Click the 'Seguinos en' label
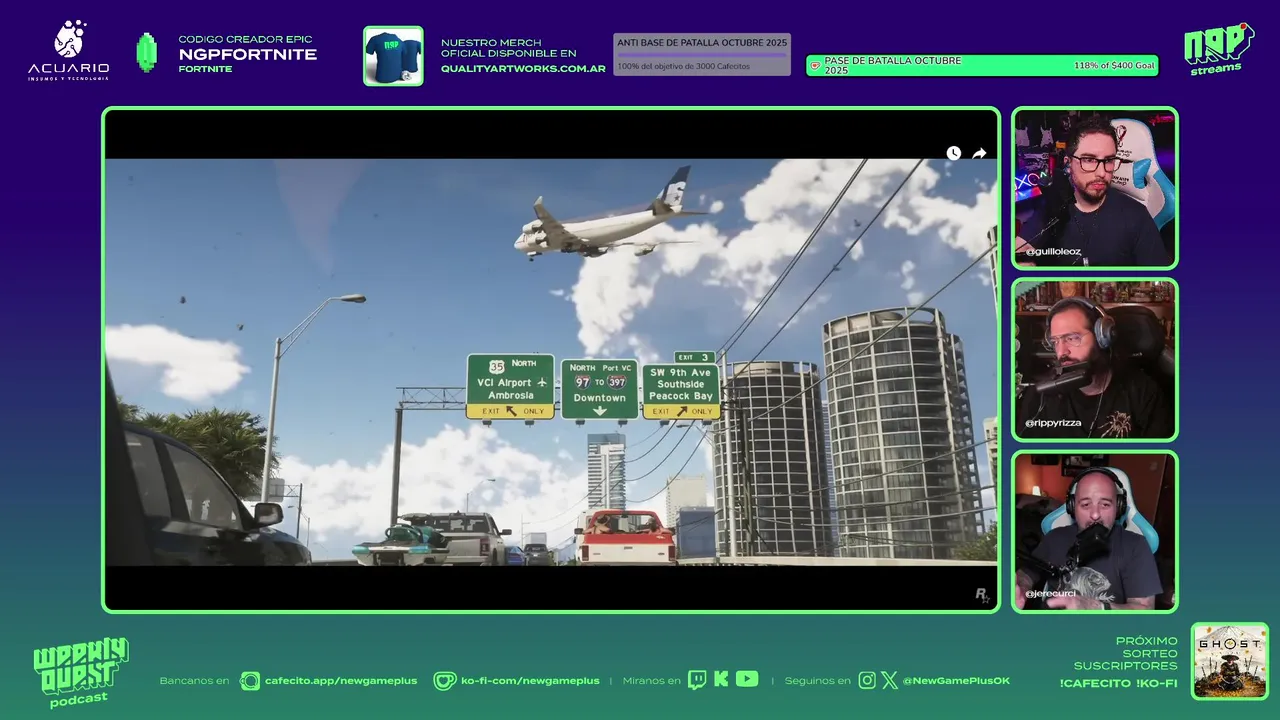 818,681
